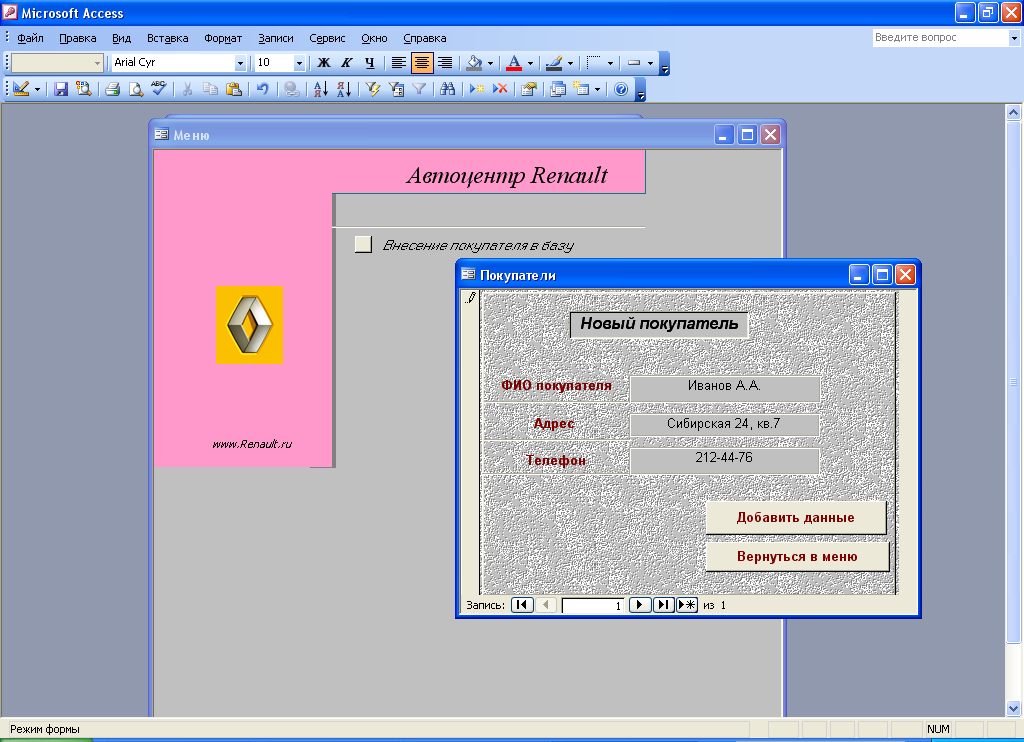
Task: Click the Delete Record toolbar icon
Action: [500, 89]
